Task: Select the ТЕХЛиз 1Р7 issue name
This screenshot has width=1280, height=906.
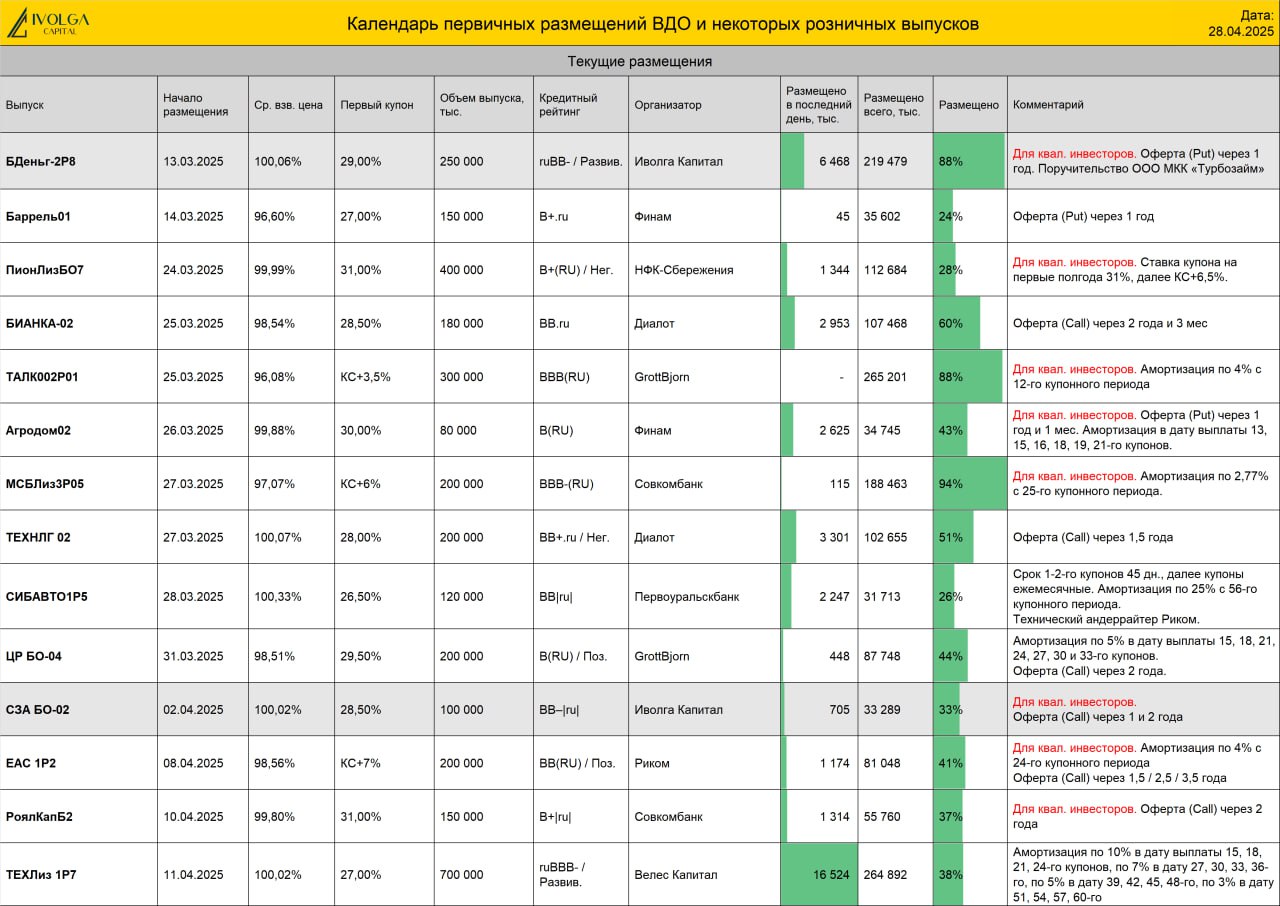Action: [41, 874]
